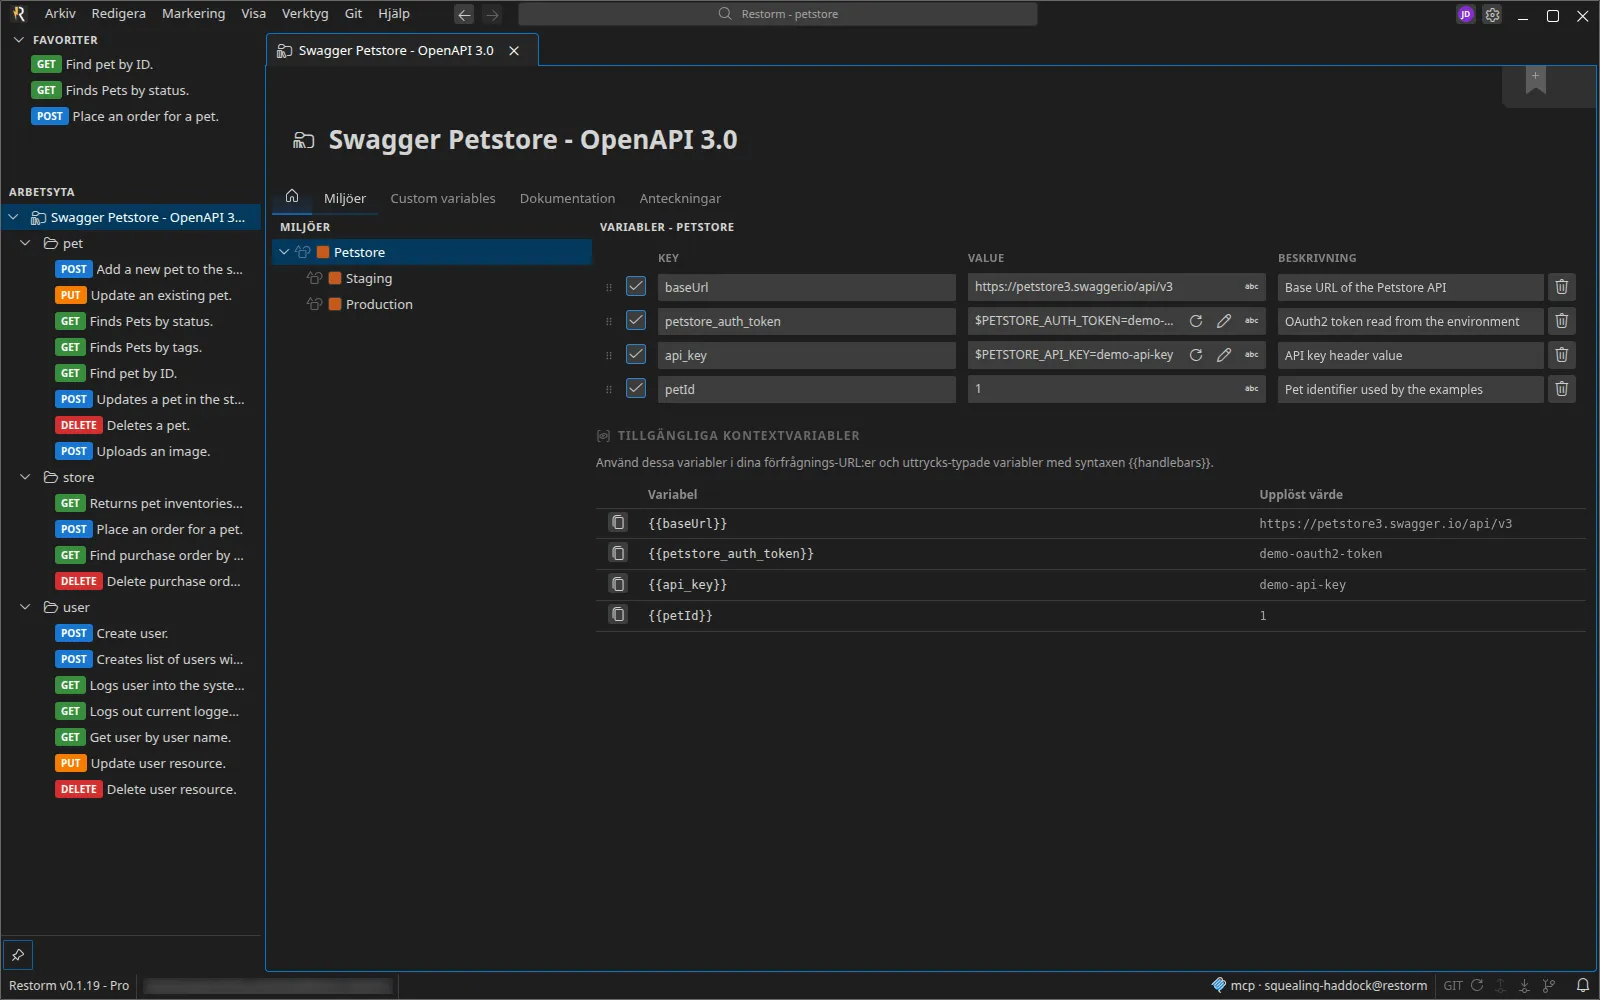The image size is (1600, 1000).
Task: Navigate back with the left arrow
Action: [464, 15]
